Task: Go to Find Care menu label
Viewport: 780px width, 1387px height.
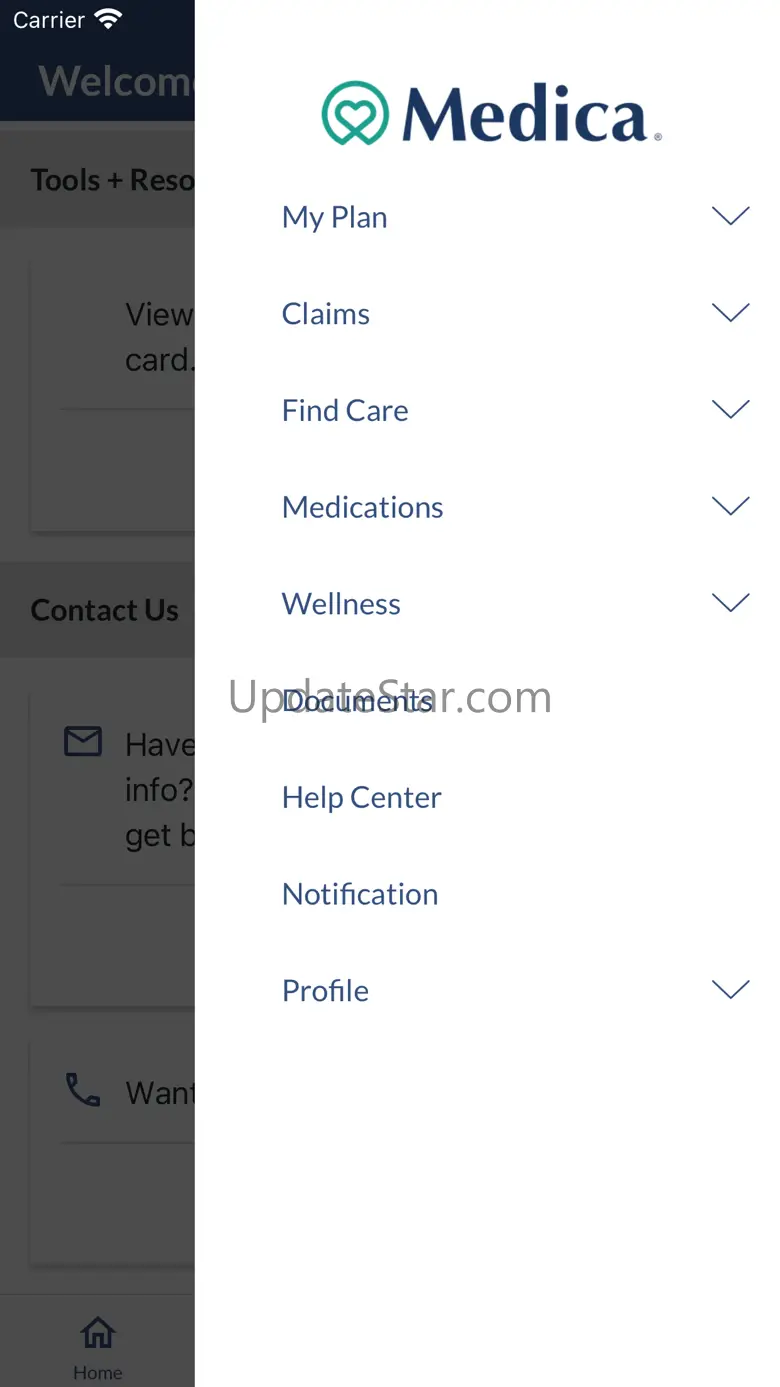Action: [x=345, y=410]
